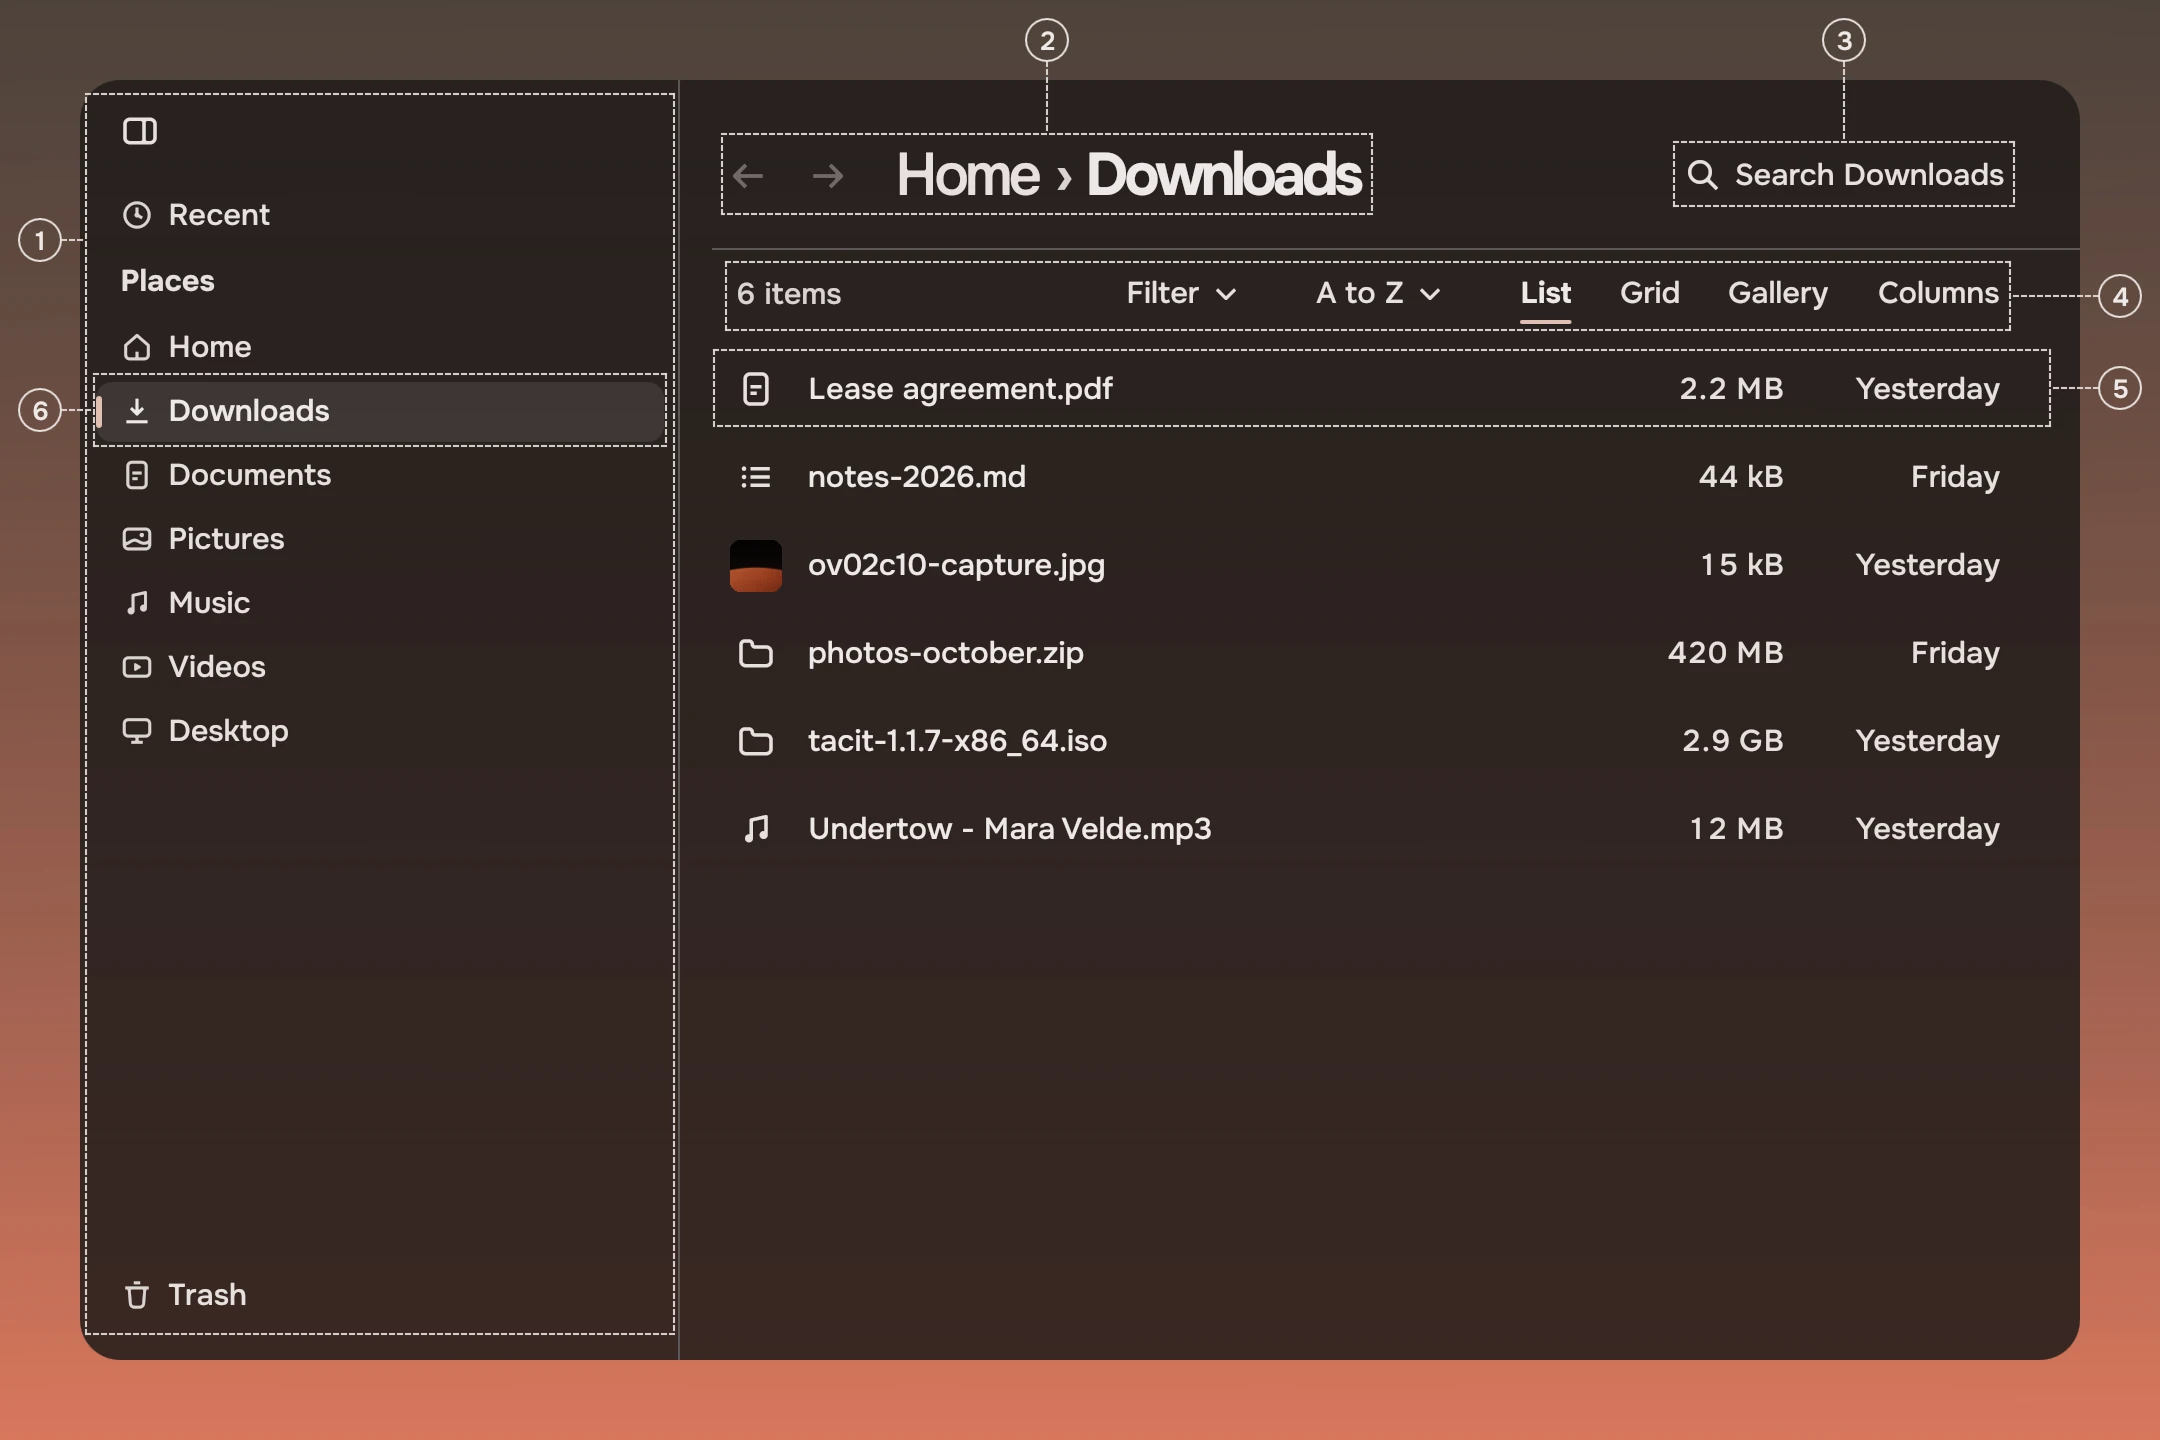Click the search magnifier icon
This screenshot has height=1440, width=2160.
pyautogui.click(x=1702, y=175)
